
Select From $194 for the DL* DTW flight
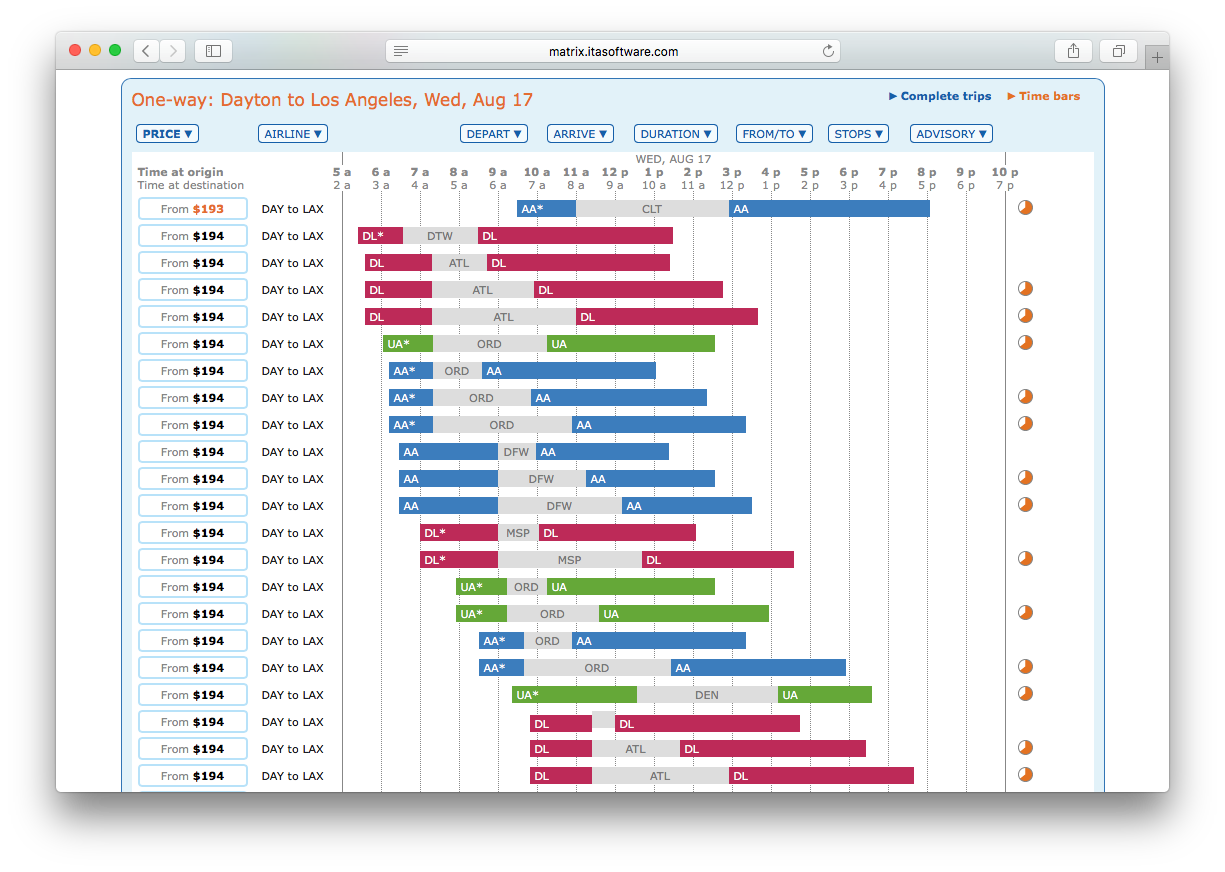[193, 236]
